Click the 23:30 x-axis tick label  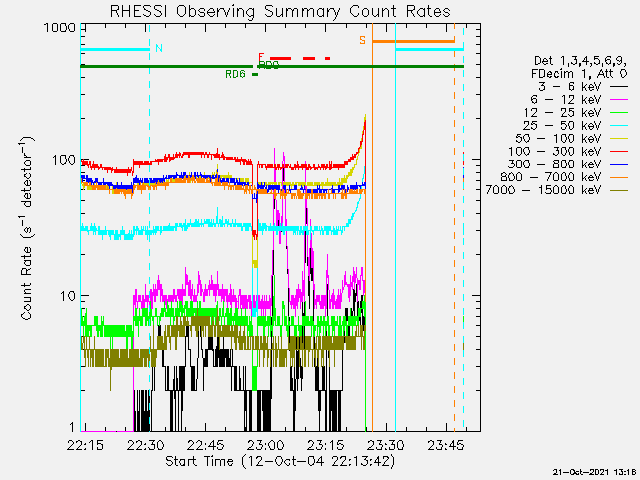click(386, 445)
